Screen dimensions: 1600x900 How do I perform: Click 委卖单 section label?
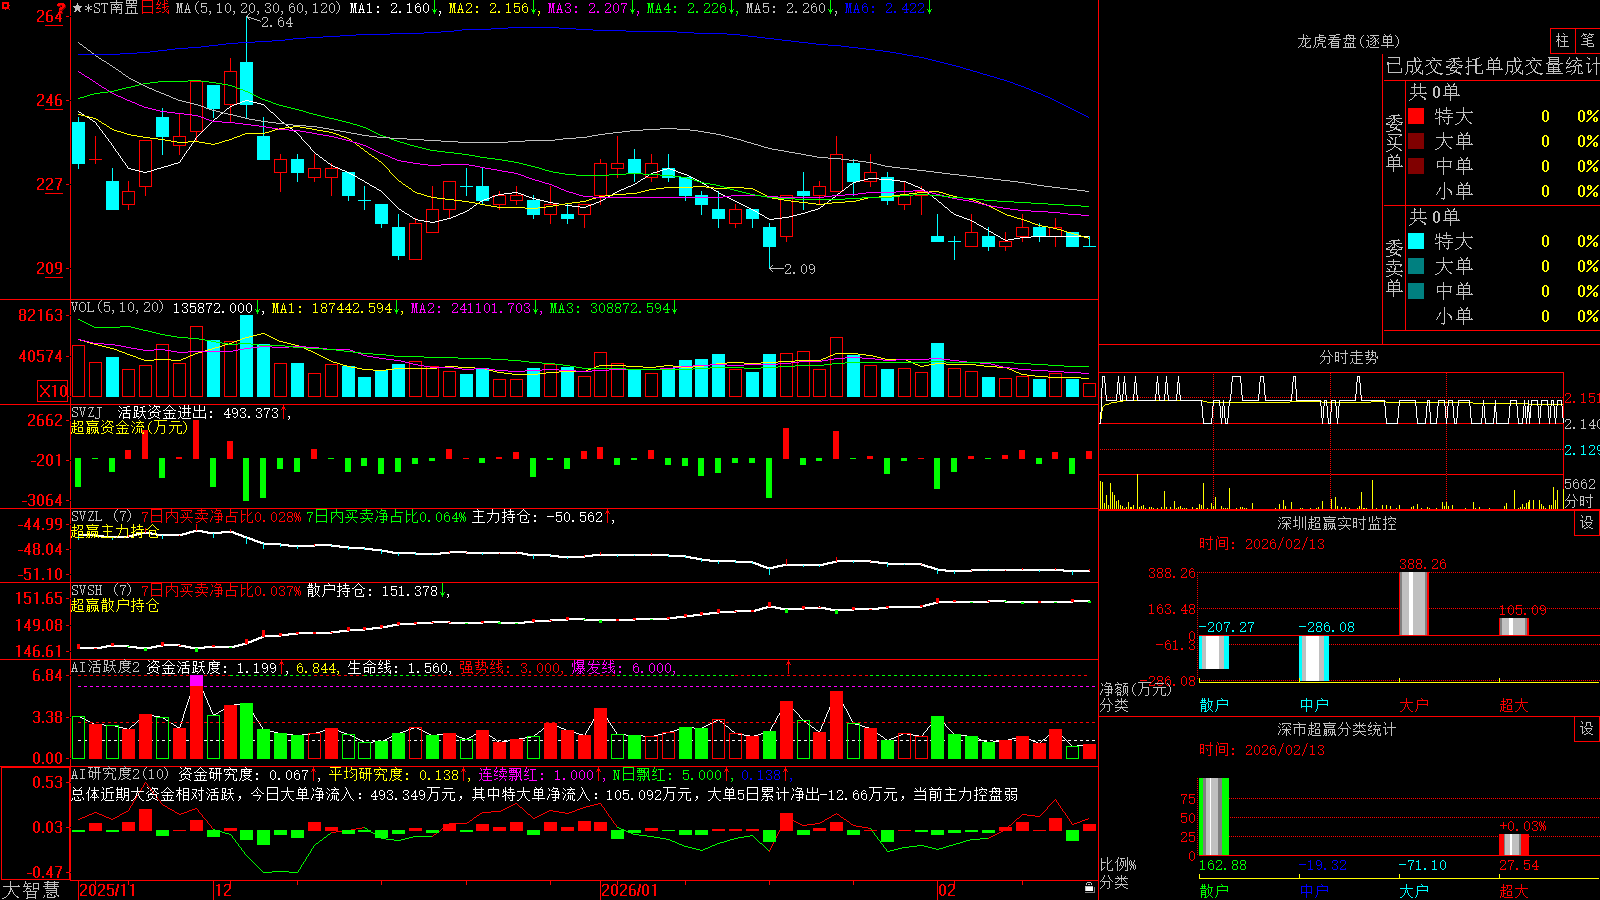coord(1394,267)
